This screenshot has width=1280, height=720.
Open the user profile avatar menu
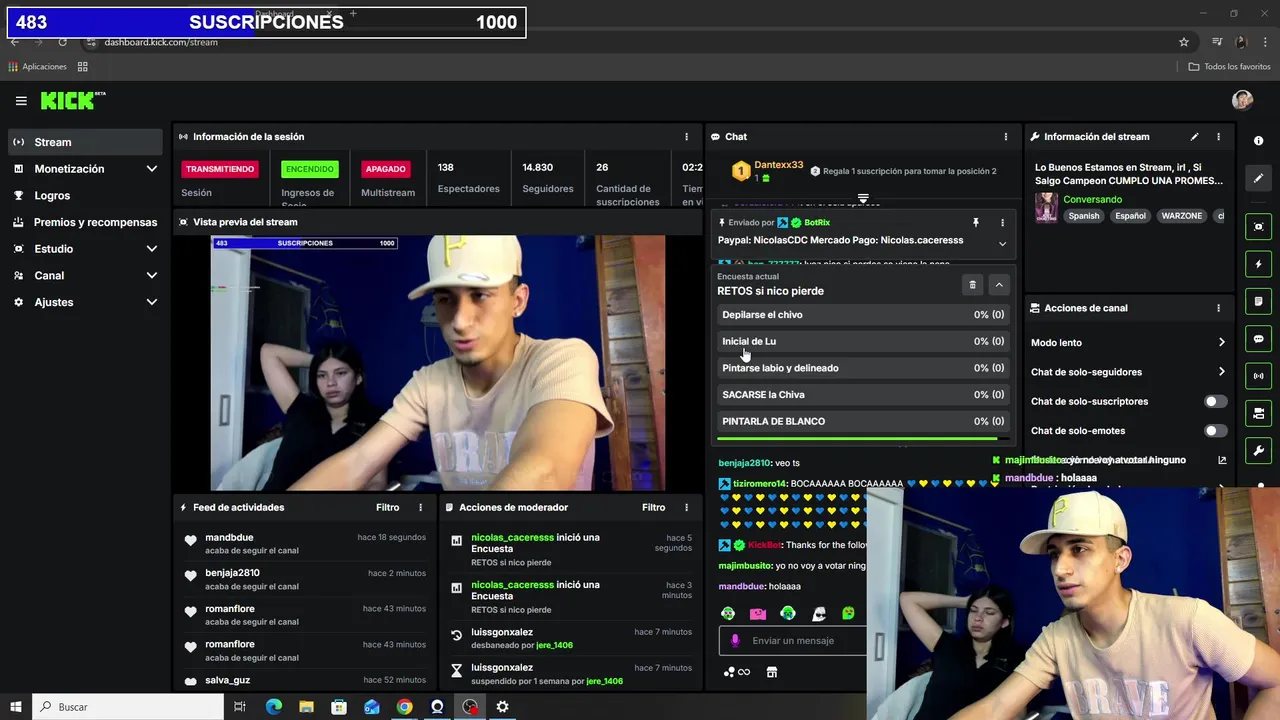pos(1242,100)
